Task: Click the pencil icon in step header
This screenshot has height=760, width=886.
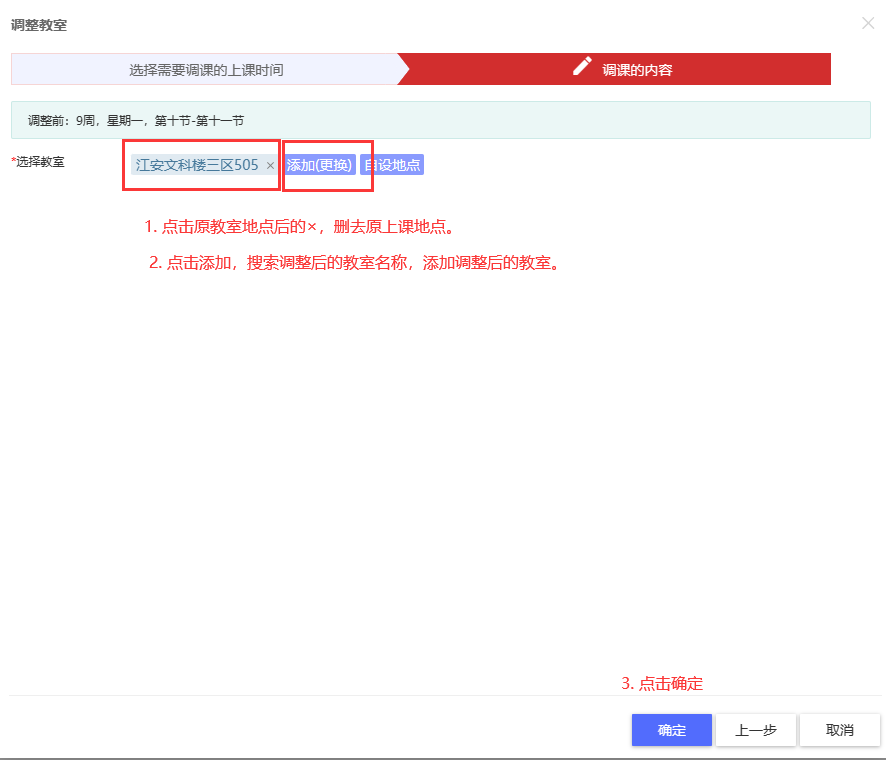Action: click(582, 67)
